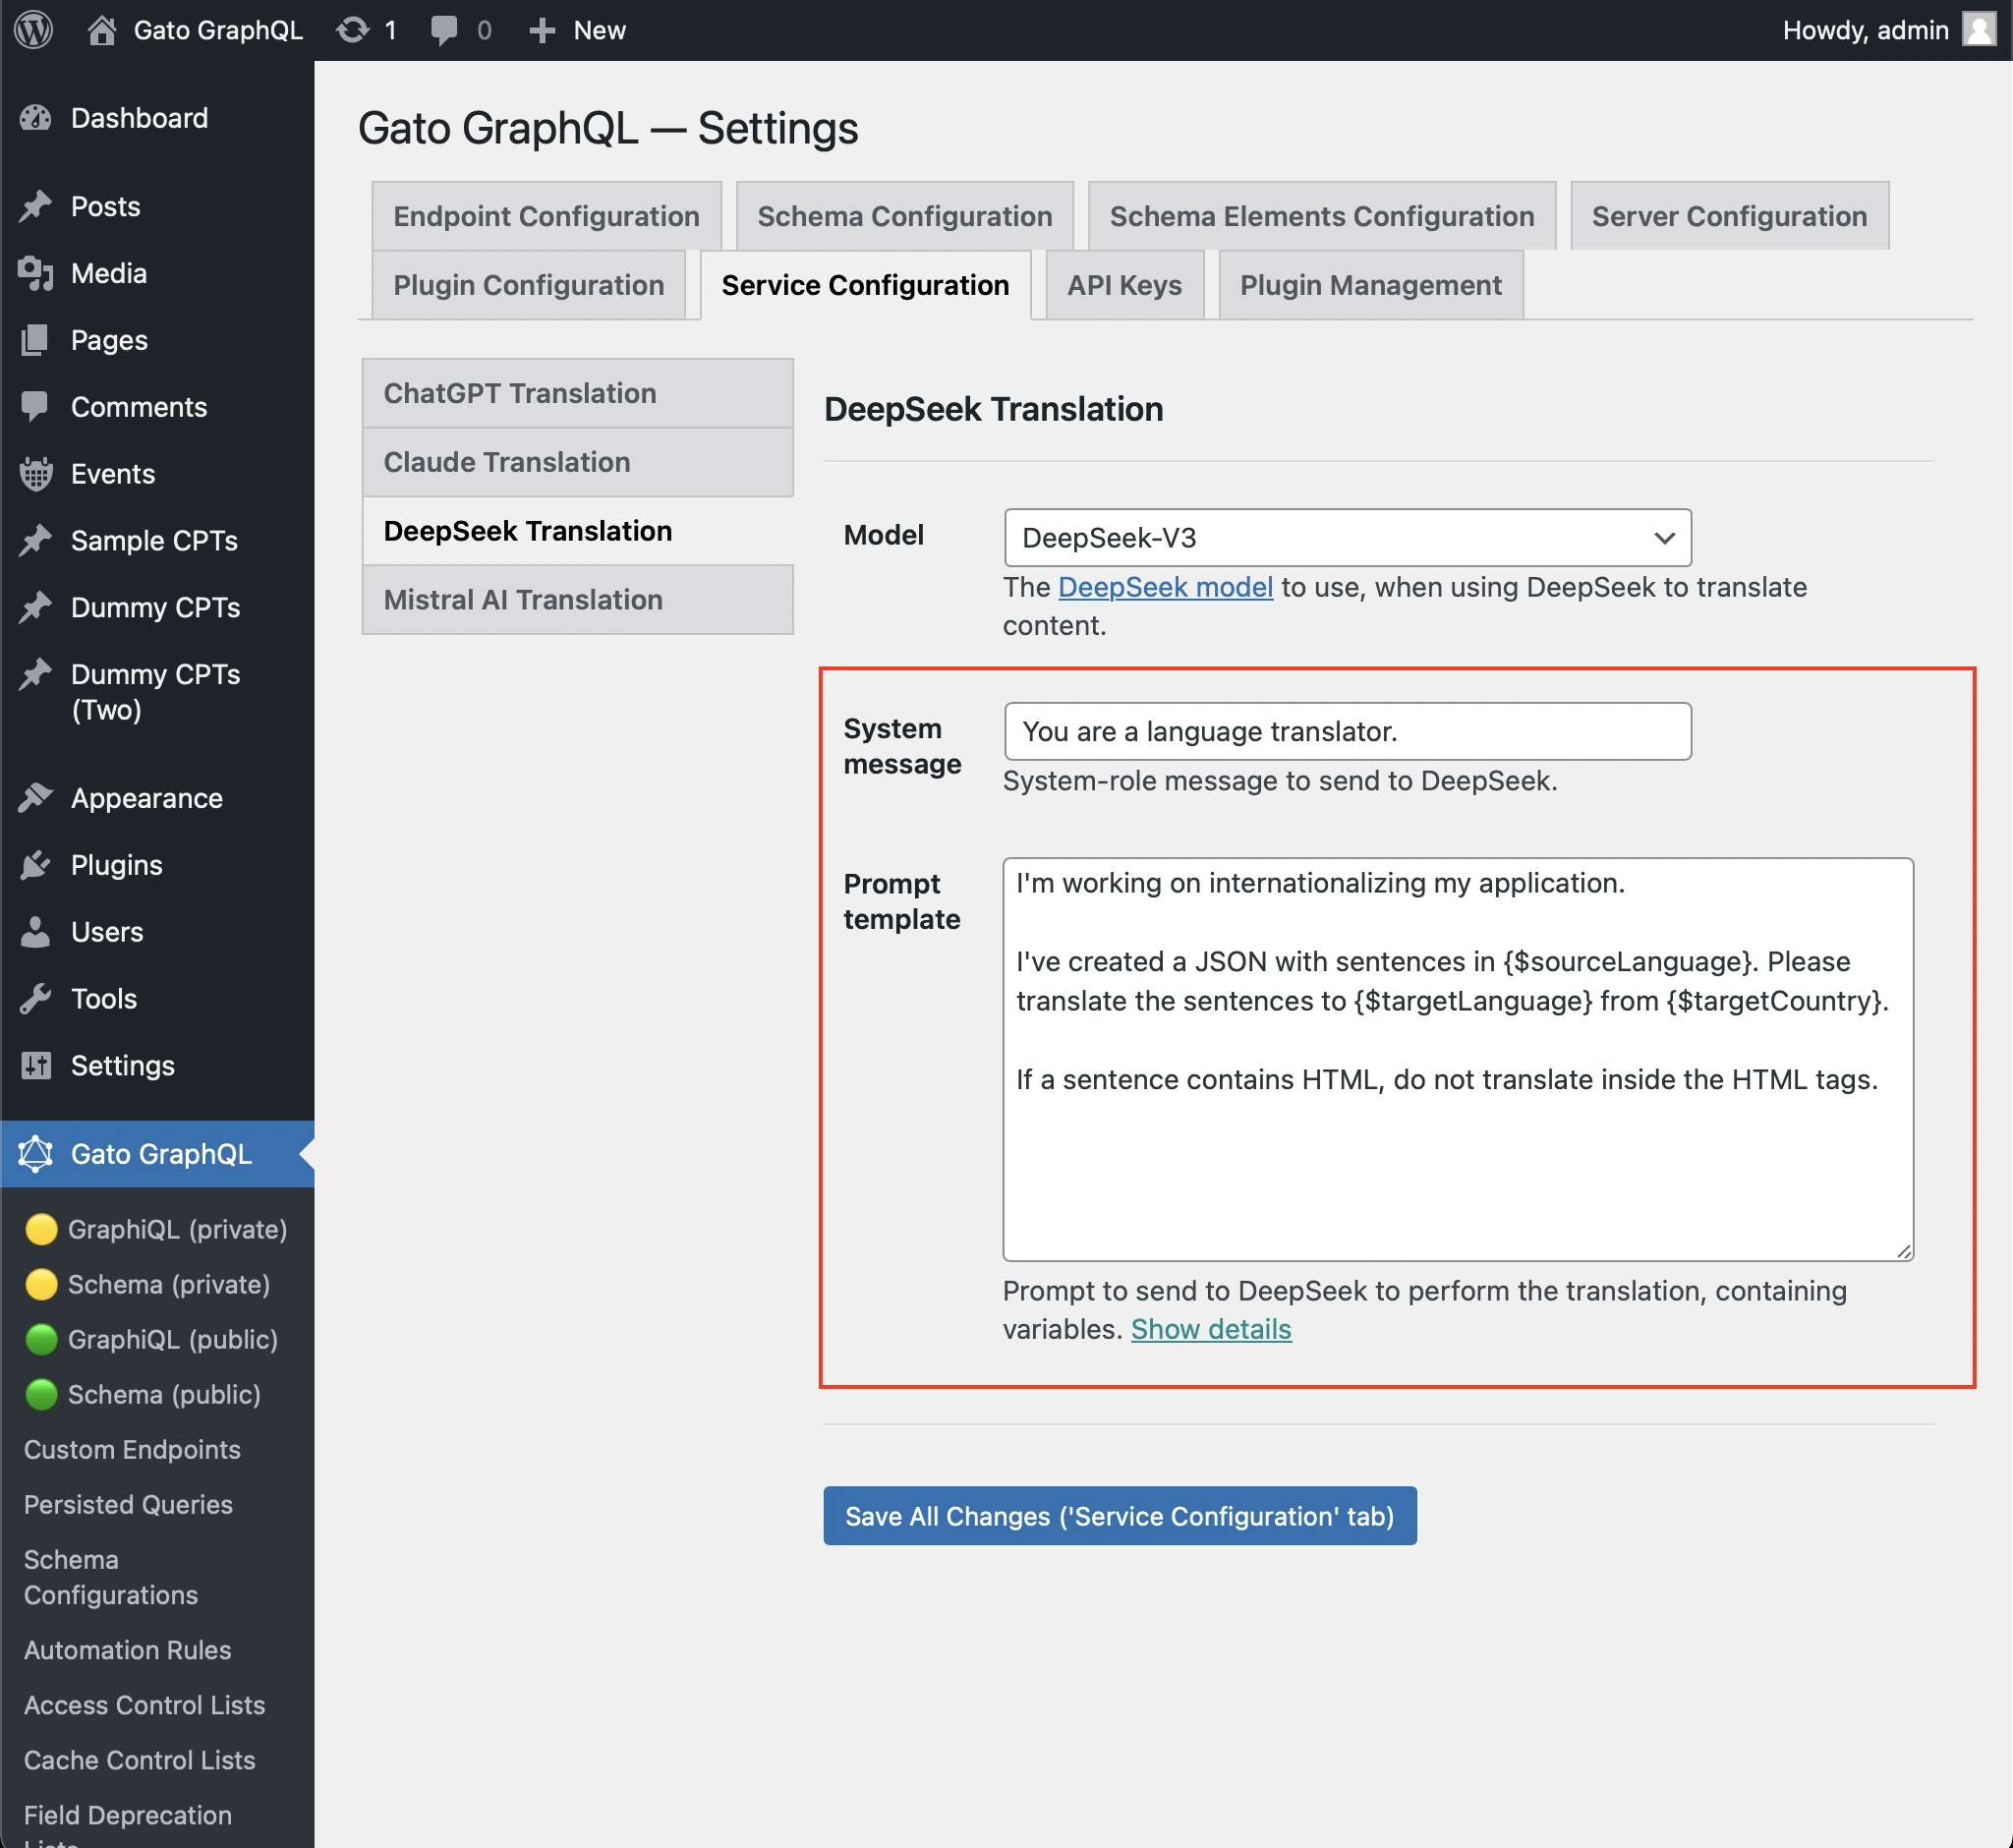Open Persisted Queries submenu item
2013x1848 pixels.
(128, 1505)
